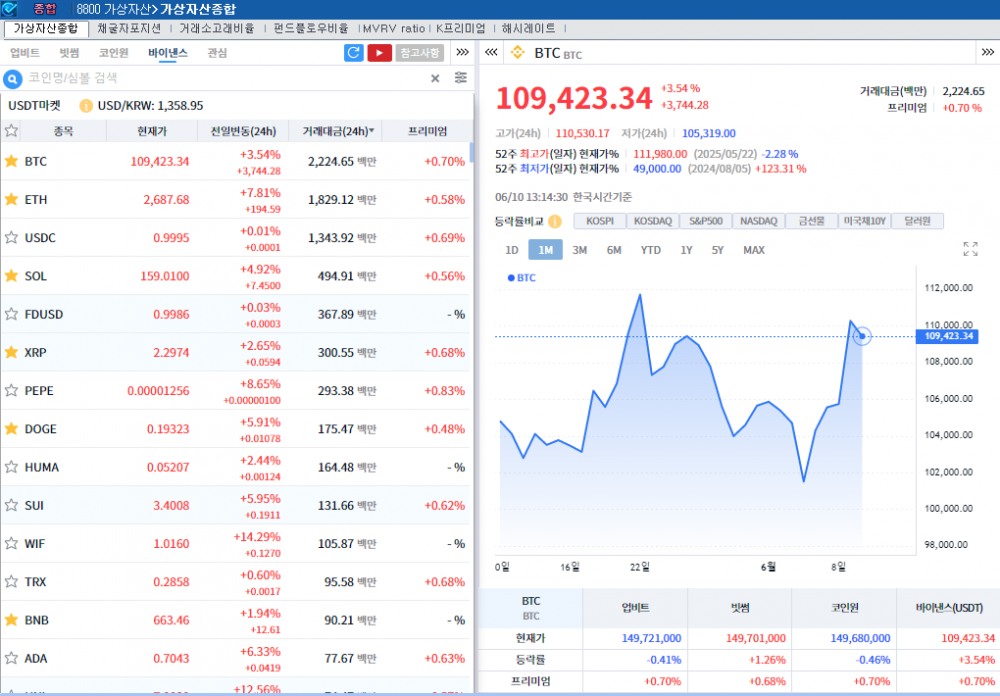Click info icon next to 등락률비교

point(554,221)
